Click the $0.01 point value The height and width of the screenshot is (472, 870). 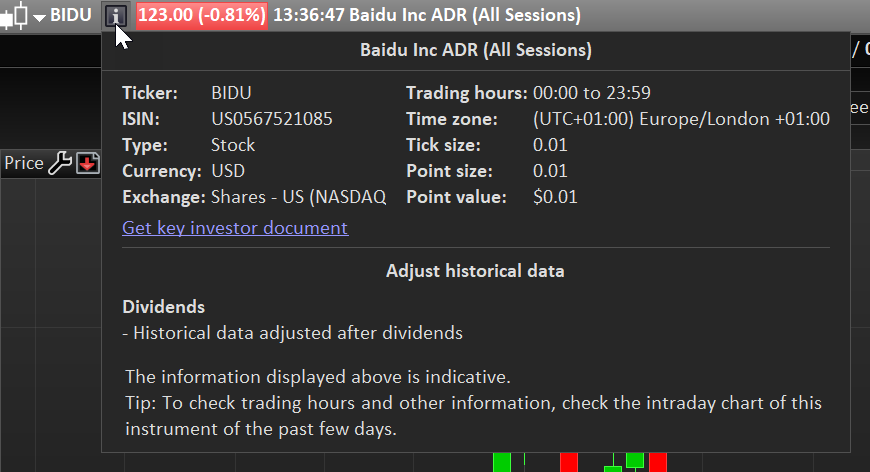pos(555,197)
